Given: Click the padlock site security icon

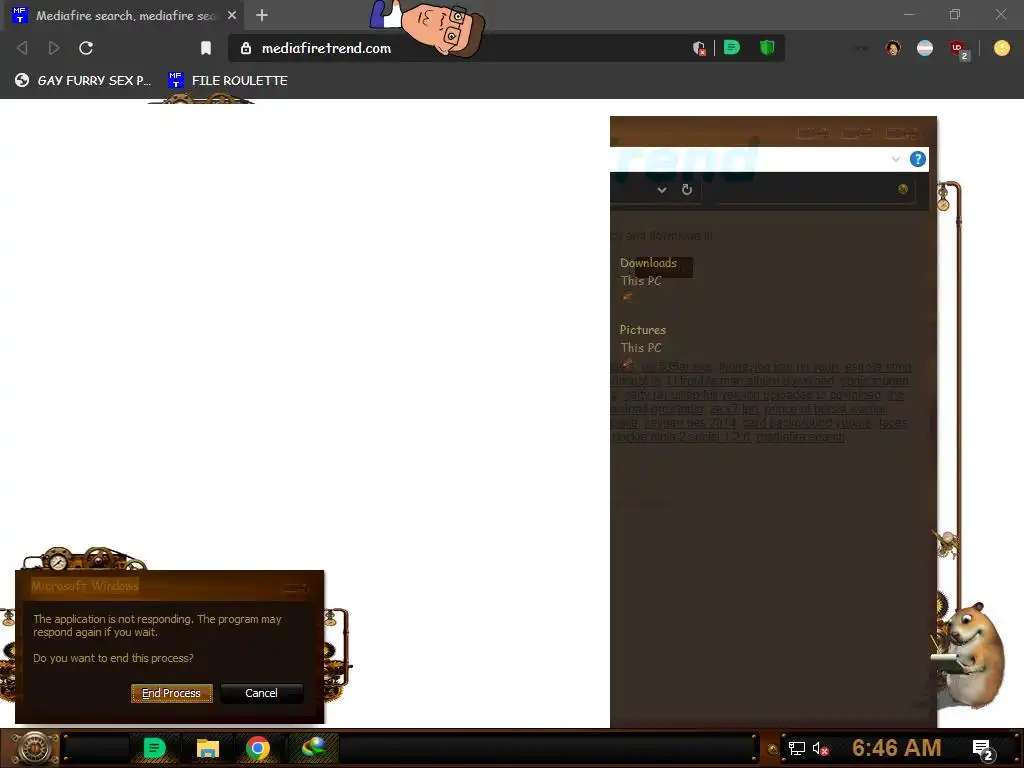Looking at the screenshot, I should click(246, 48).
